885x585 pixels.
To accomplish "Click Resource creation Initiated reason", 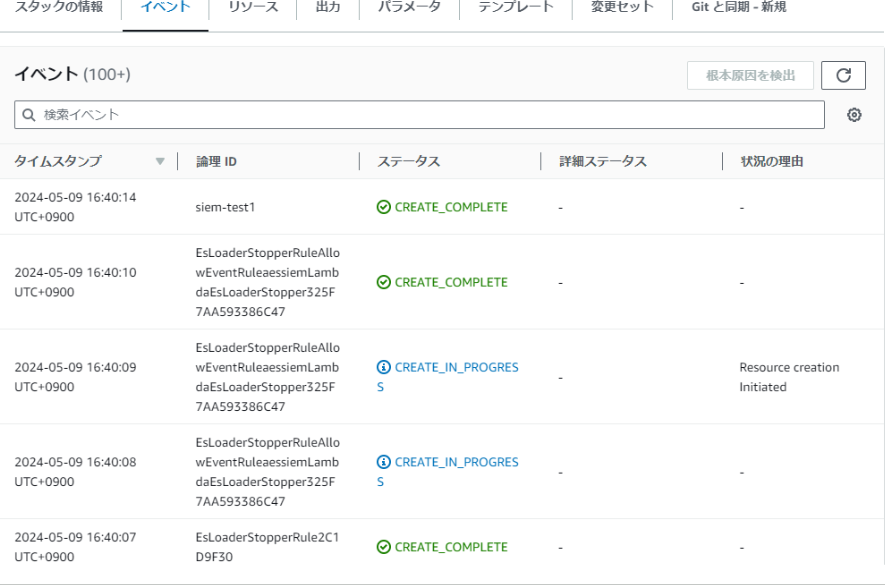I will [789, 377].
